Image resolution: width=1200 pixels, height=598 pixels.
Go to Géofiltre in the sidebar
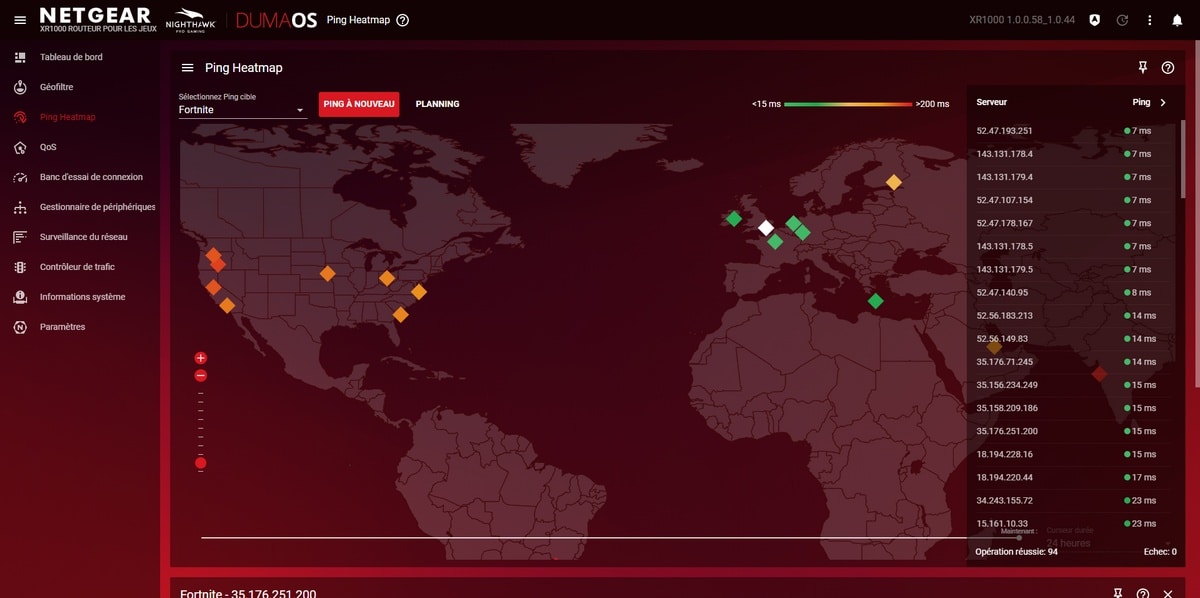[x=56, y=87]
